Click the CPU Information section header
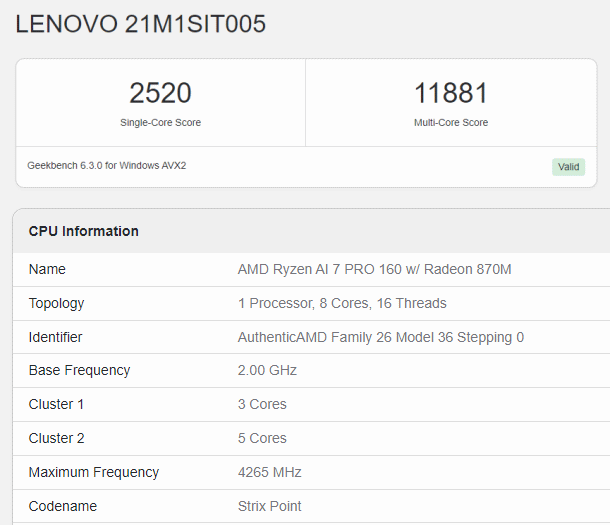The height and width of the screenshot is (525, 610). [84, 231]
